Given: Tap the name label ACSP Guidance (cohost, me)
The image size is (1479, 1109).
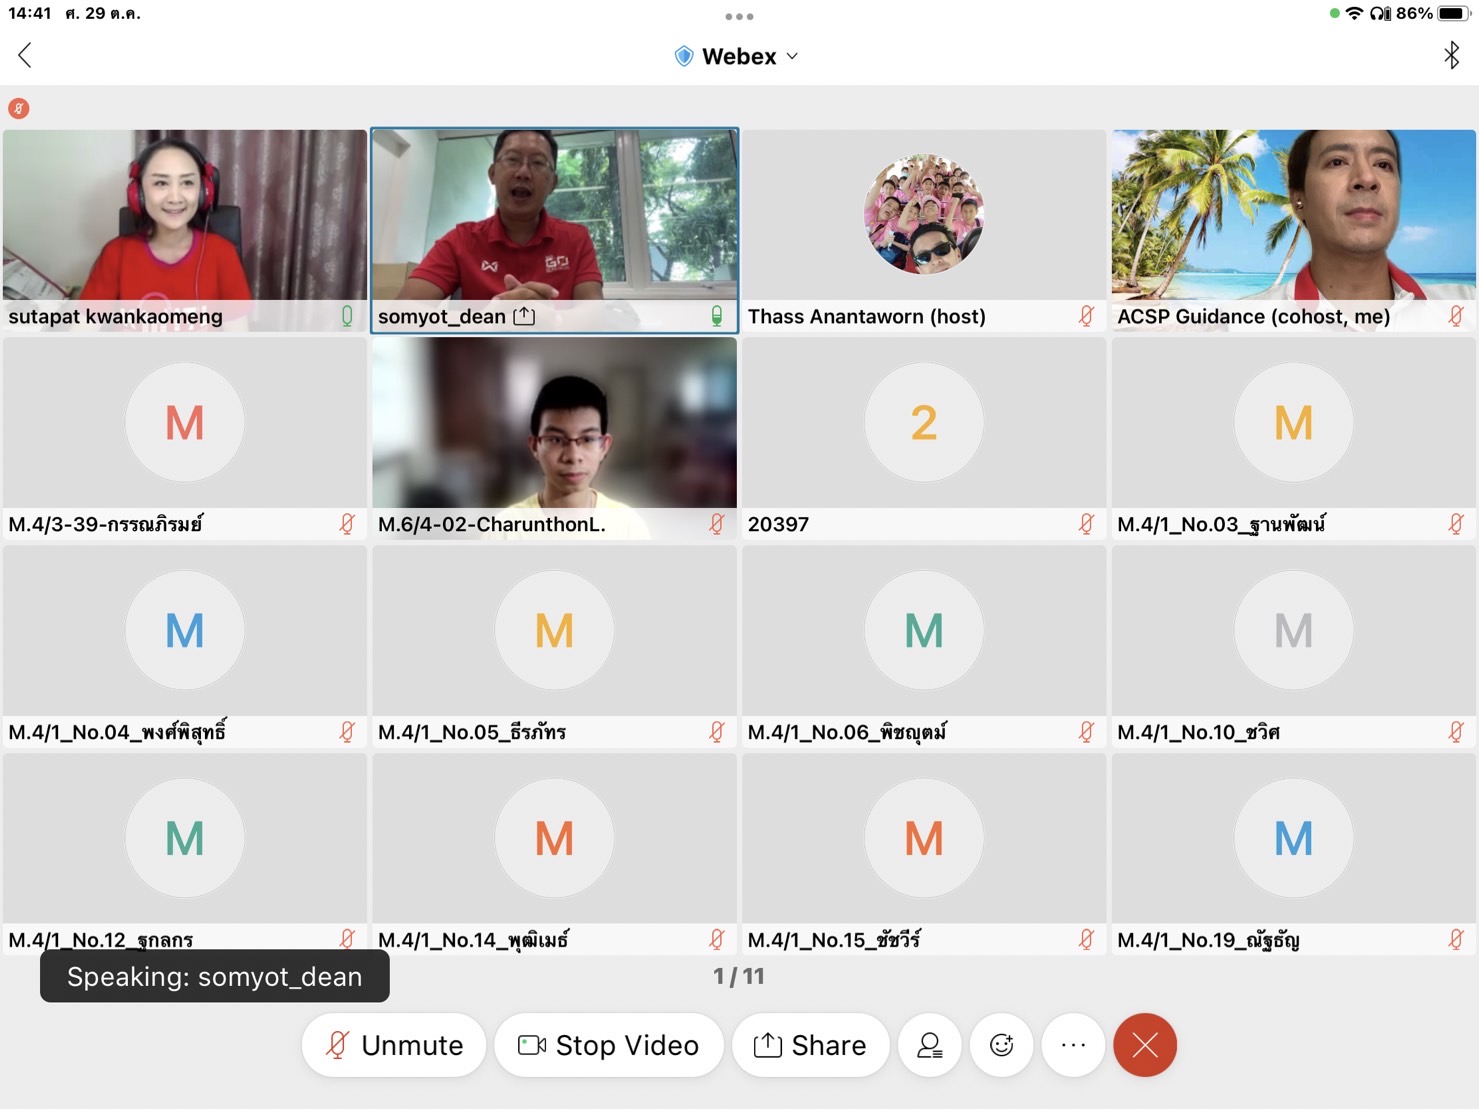Looking at the screenshot, I should [x=1253, y=316].
